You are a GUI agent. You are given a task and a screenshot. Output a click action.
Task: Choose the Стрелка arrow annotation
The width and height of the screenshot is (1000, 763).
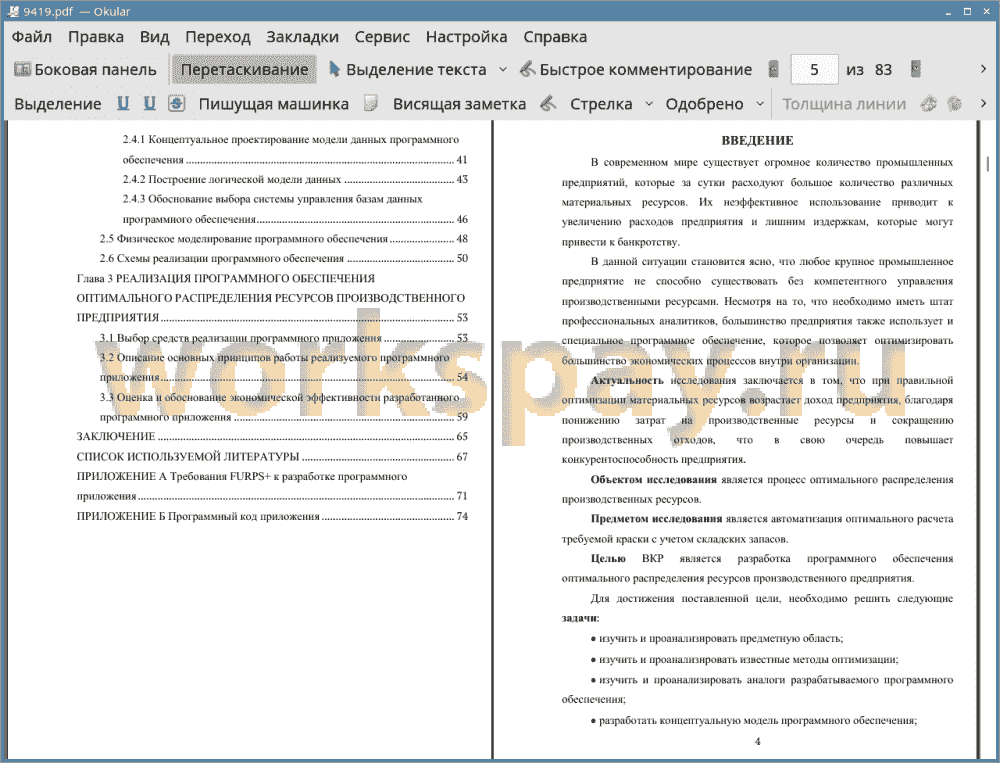click(x=601, y=104)
